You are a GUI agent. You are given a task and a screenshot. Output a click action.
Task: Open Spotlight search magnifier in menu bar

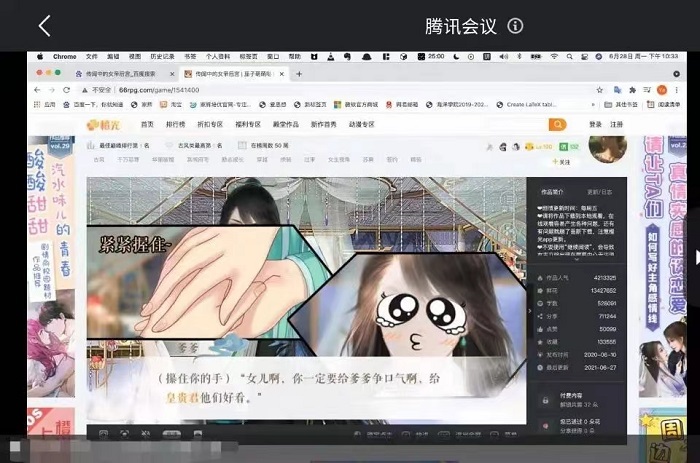569,57
